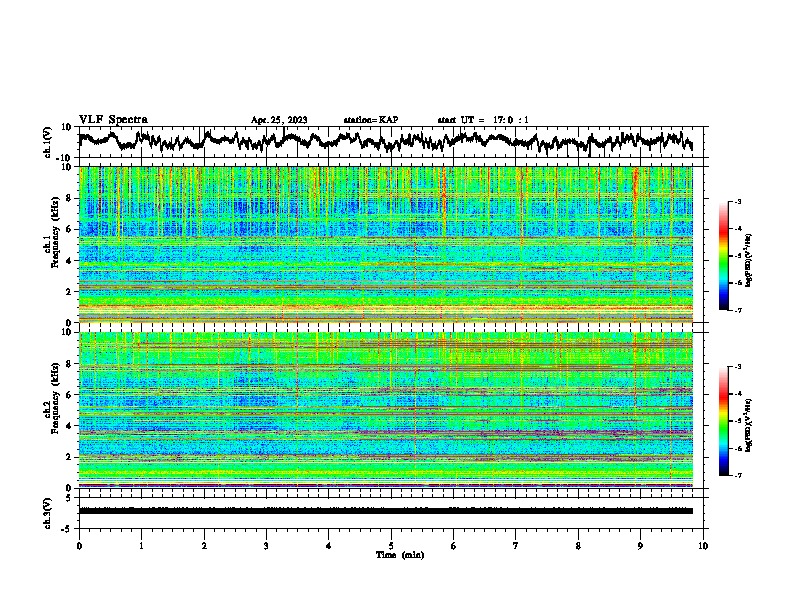Click the 'VLF Spectra' title text
The width and height of the screenshot is (792, 612).
[x=113, y=120]
